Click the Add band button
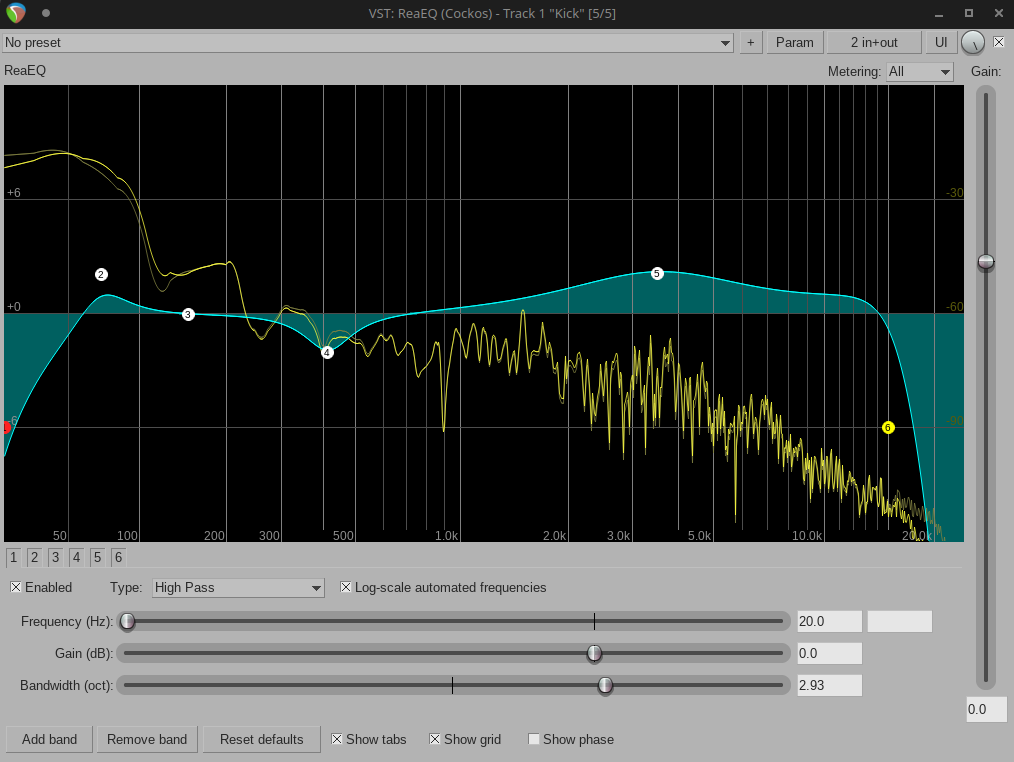 click(x=49, y=739)
